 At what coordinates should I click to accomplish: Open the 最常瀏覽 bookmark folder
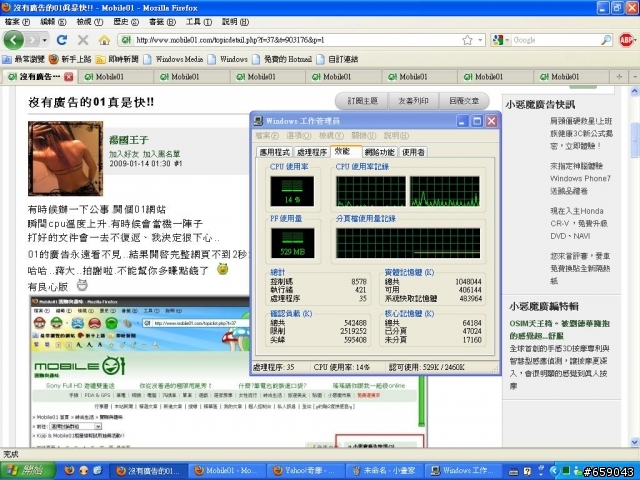pos(23,59)
